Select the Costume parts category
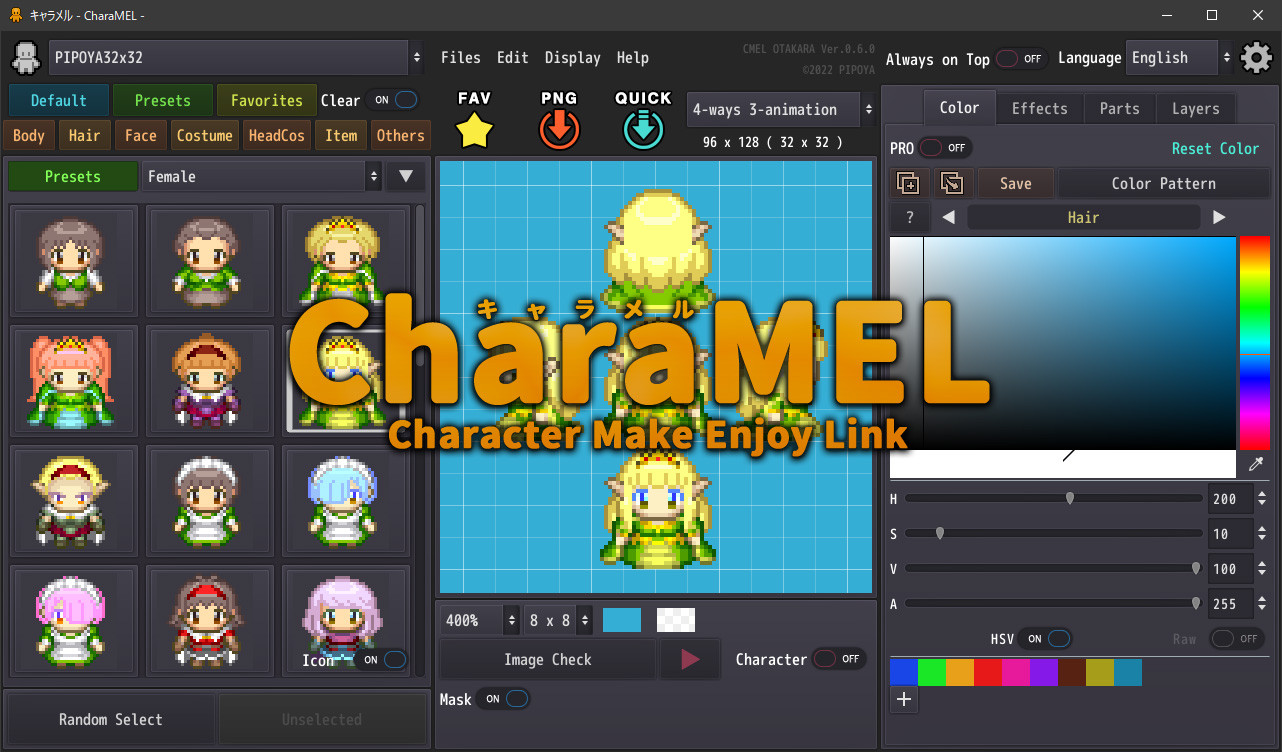The height and width of the screenshot is (752, 1282). pos(205,135)
